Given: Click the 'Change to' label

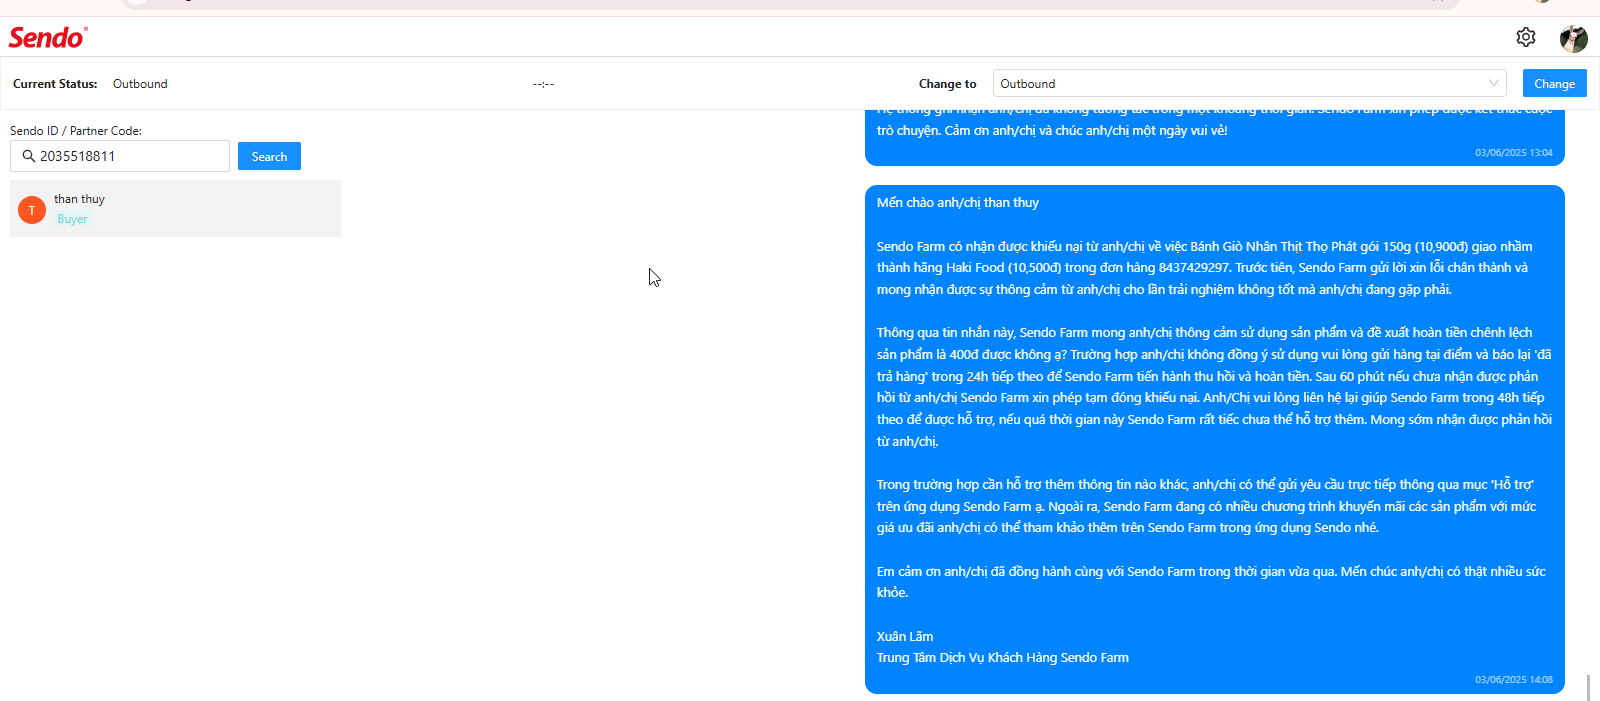Looking at the screenshot, I should click(947, 84).
